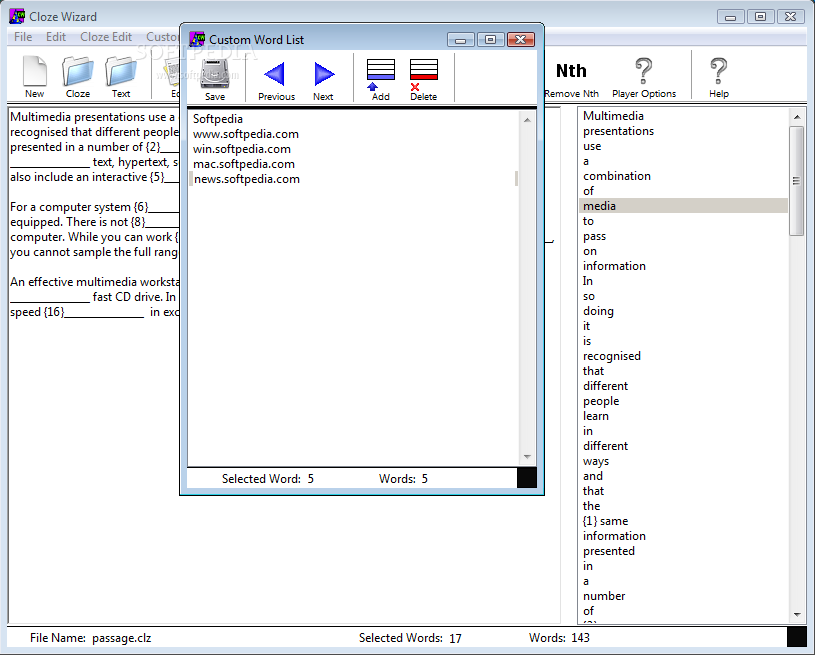Click the word panel scrollbar thumb
The image size is (815, 655).
coord(796,181)
